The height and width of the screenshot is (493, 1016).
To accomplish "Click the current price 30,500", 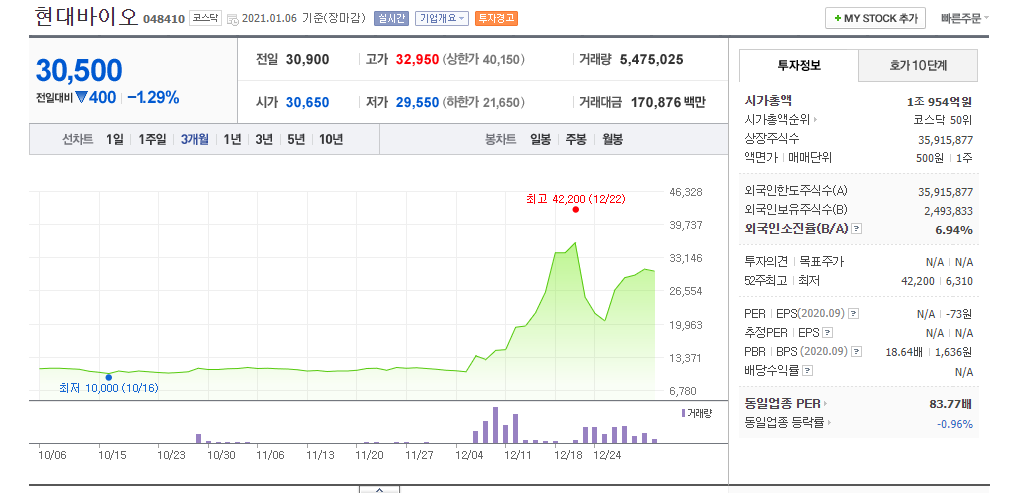I will click(79, 71).
